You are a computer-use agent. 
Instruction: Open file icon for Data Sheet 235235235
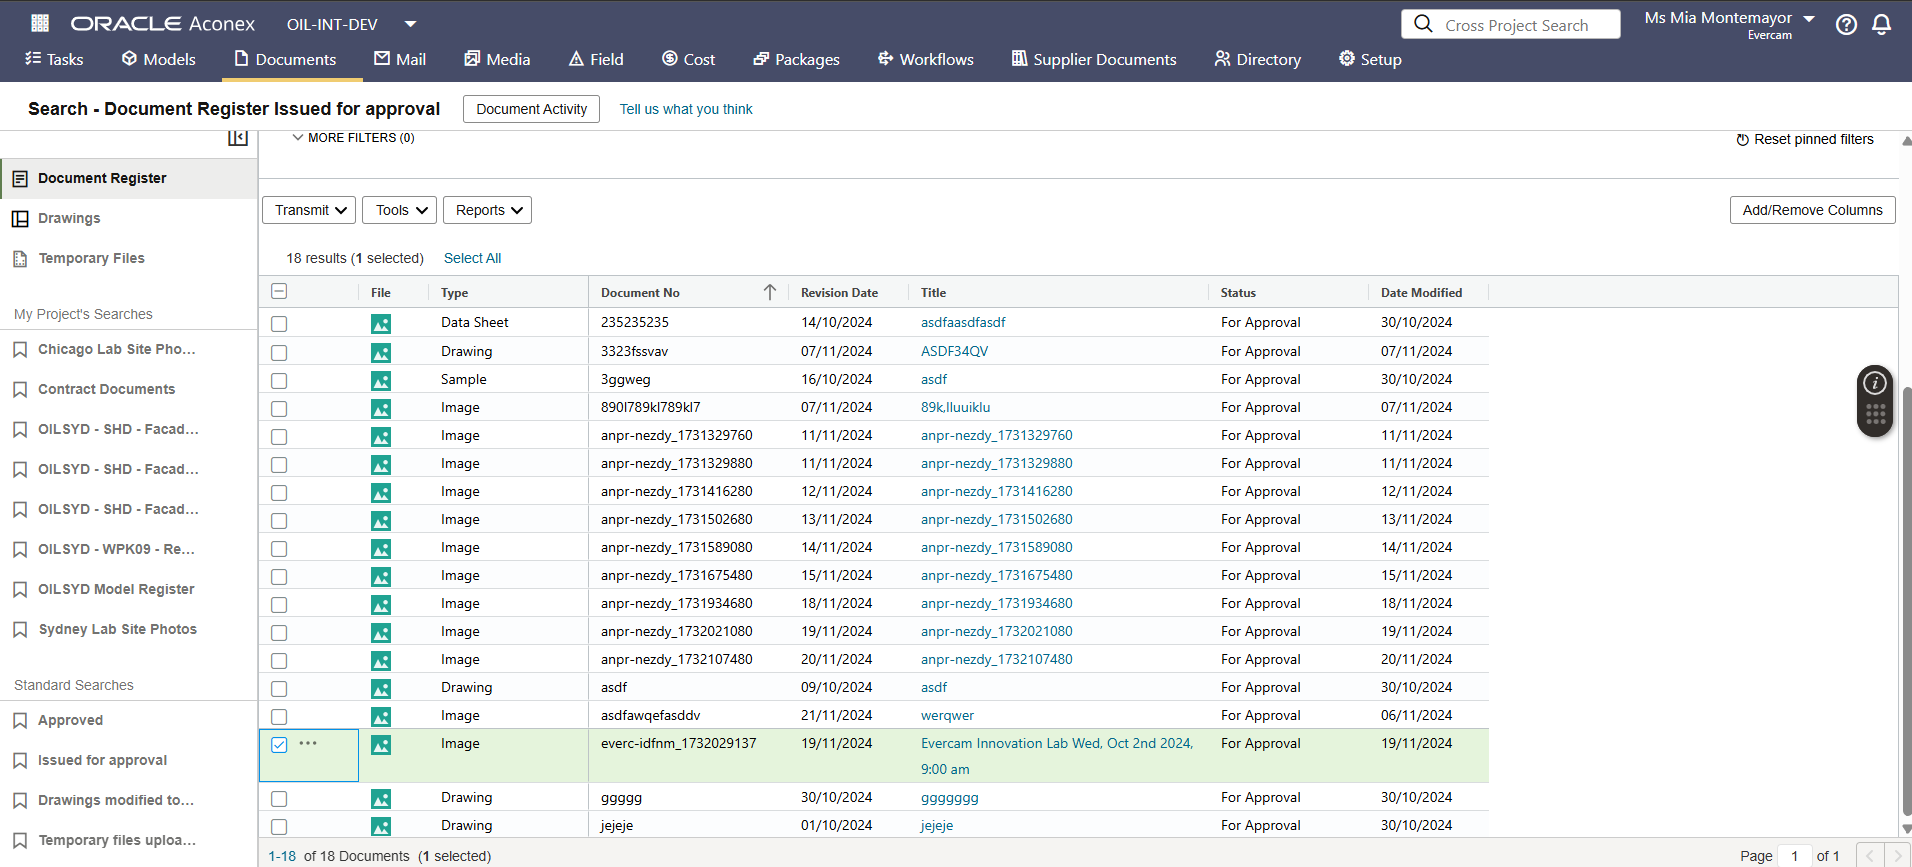381,324
